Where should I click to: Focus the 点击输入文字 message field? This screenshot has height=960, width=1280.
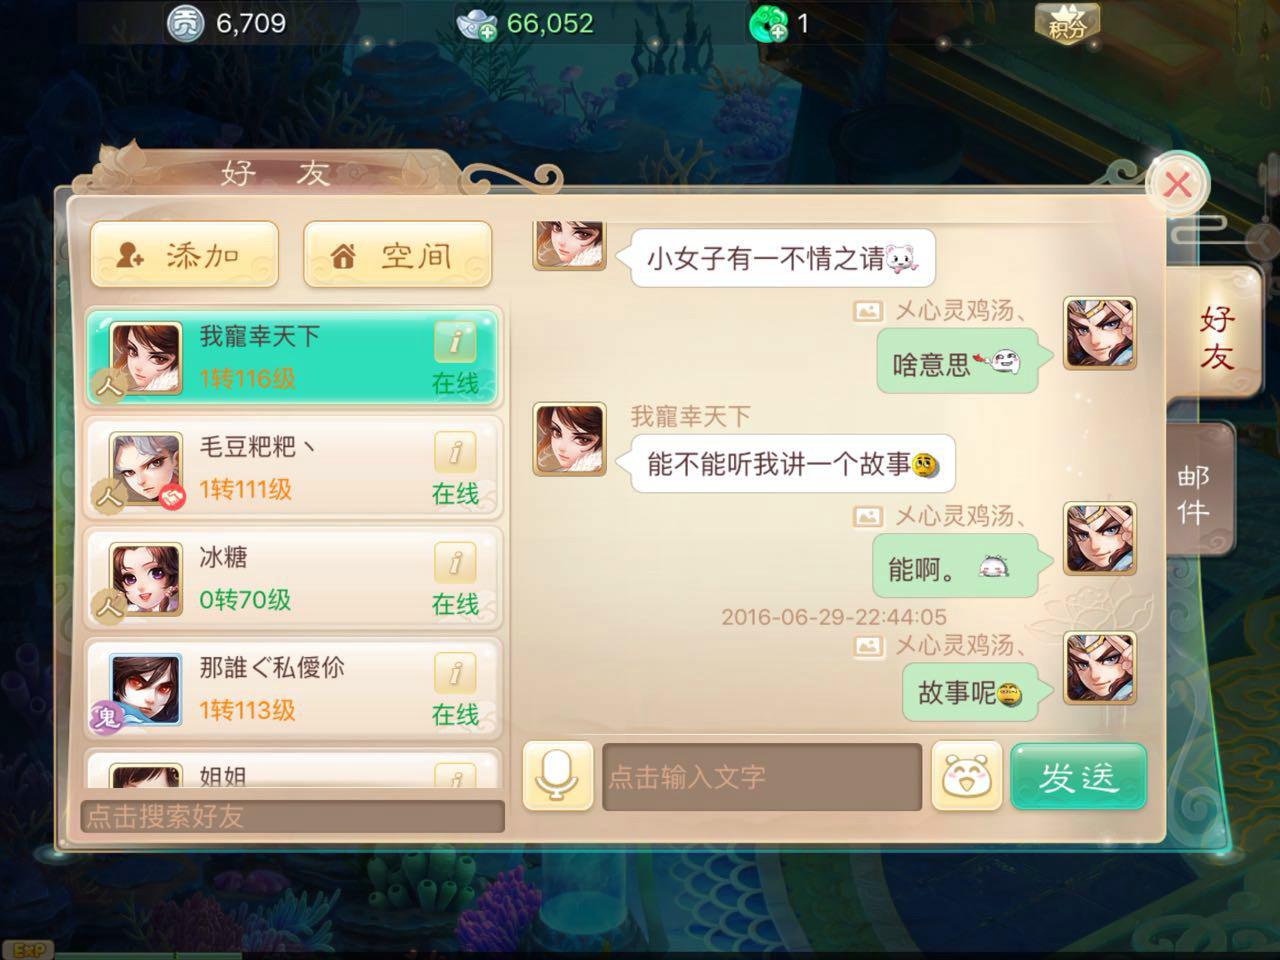tap(762, 776)
